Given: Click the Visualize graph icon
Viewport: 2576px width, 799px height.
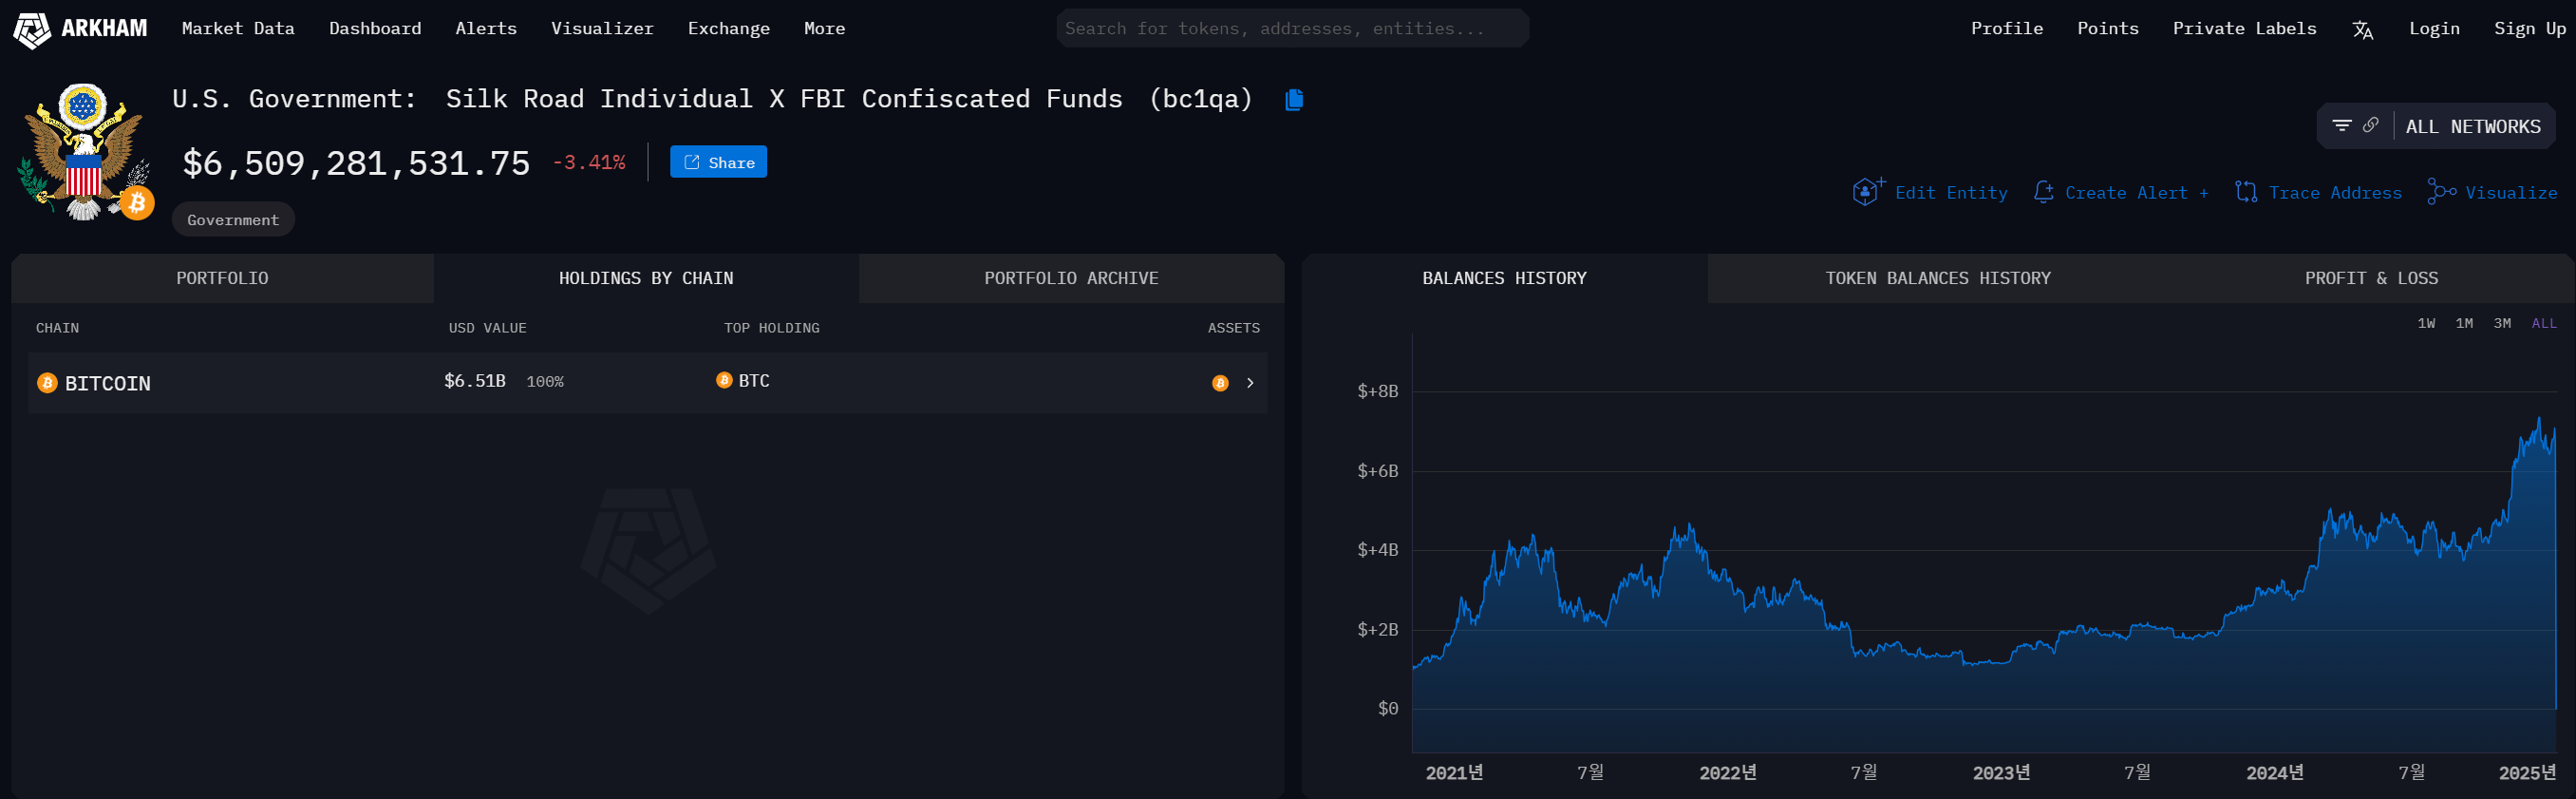Looking at the screenshot, I should [2440, 192].
